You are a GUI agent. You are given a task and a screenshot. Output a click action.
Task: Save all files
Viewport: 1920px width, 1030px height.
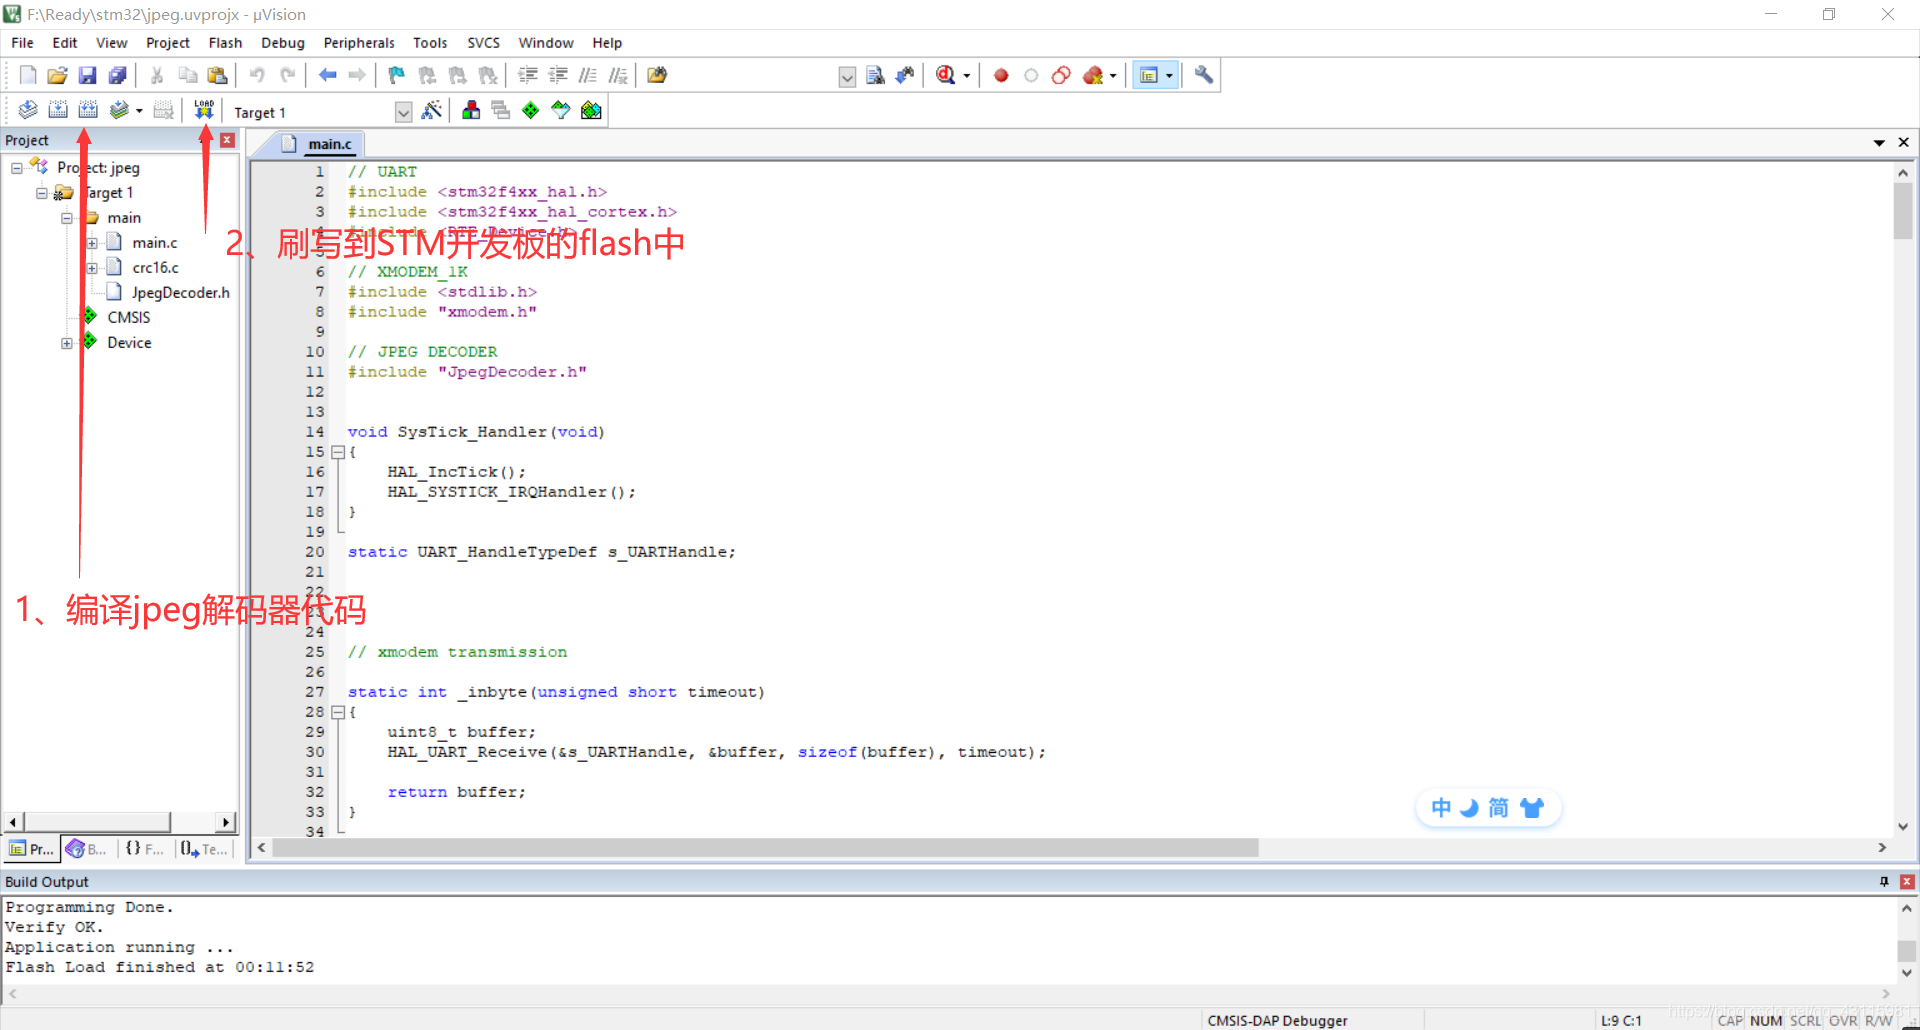click(x=118, y=75)
